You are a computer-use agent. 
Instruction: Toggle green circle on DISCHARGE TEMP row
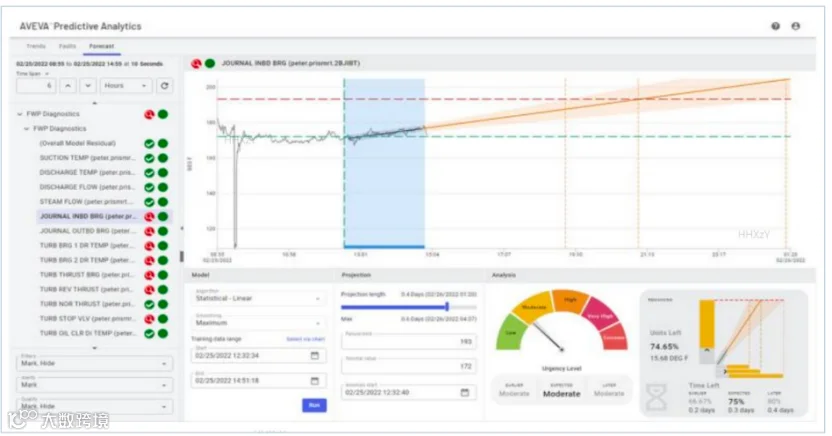(163, 172)
